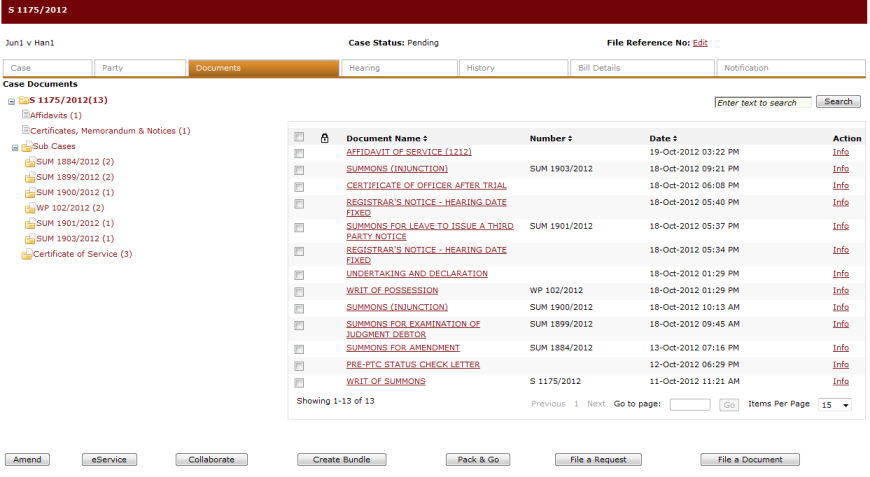Click the Certificate of Service folder icon

pyautogui.click(x=26, y=254)
